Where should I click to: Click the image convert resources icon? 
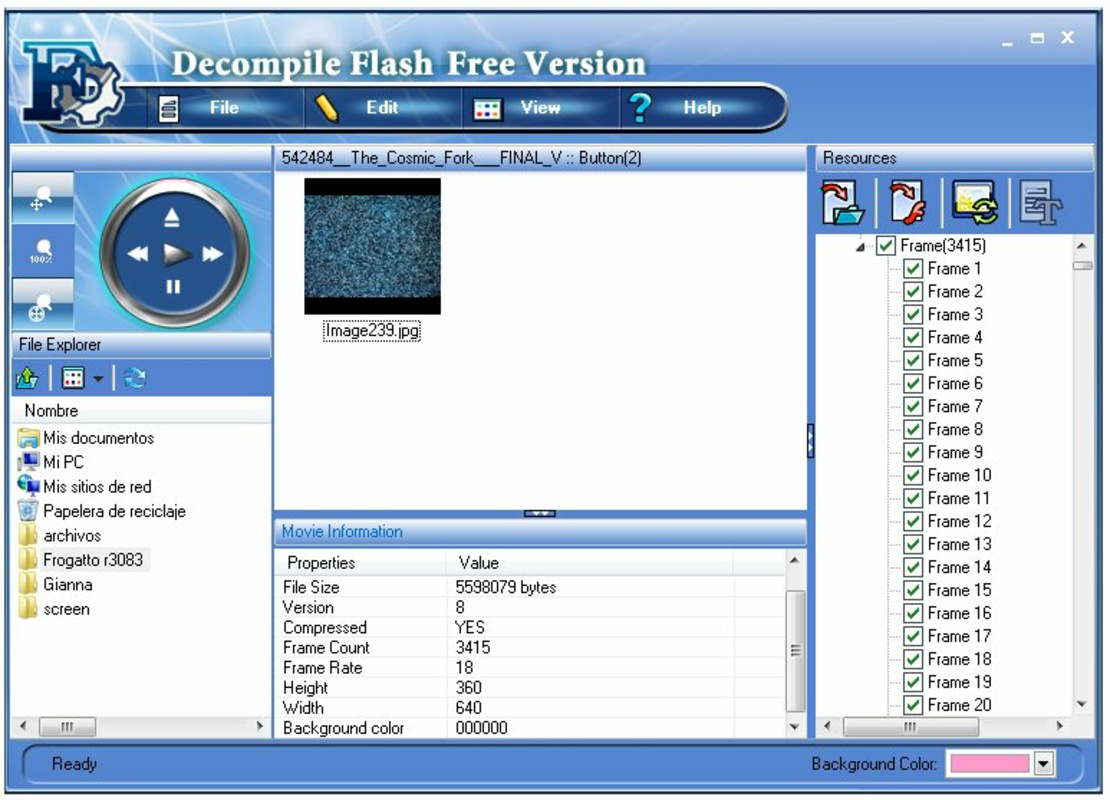click(975, 202)
